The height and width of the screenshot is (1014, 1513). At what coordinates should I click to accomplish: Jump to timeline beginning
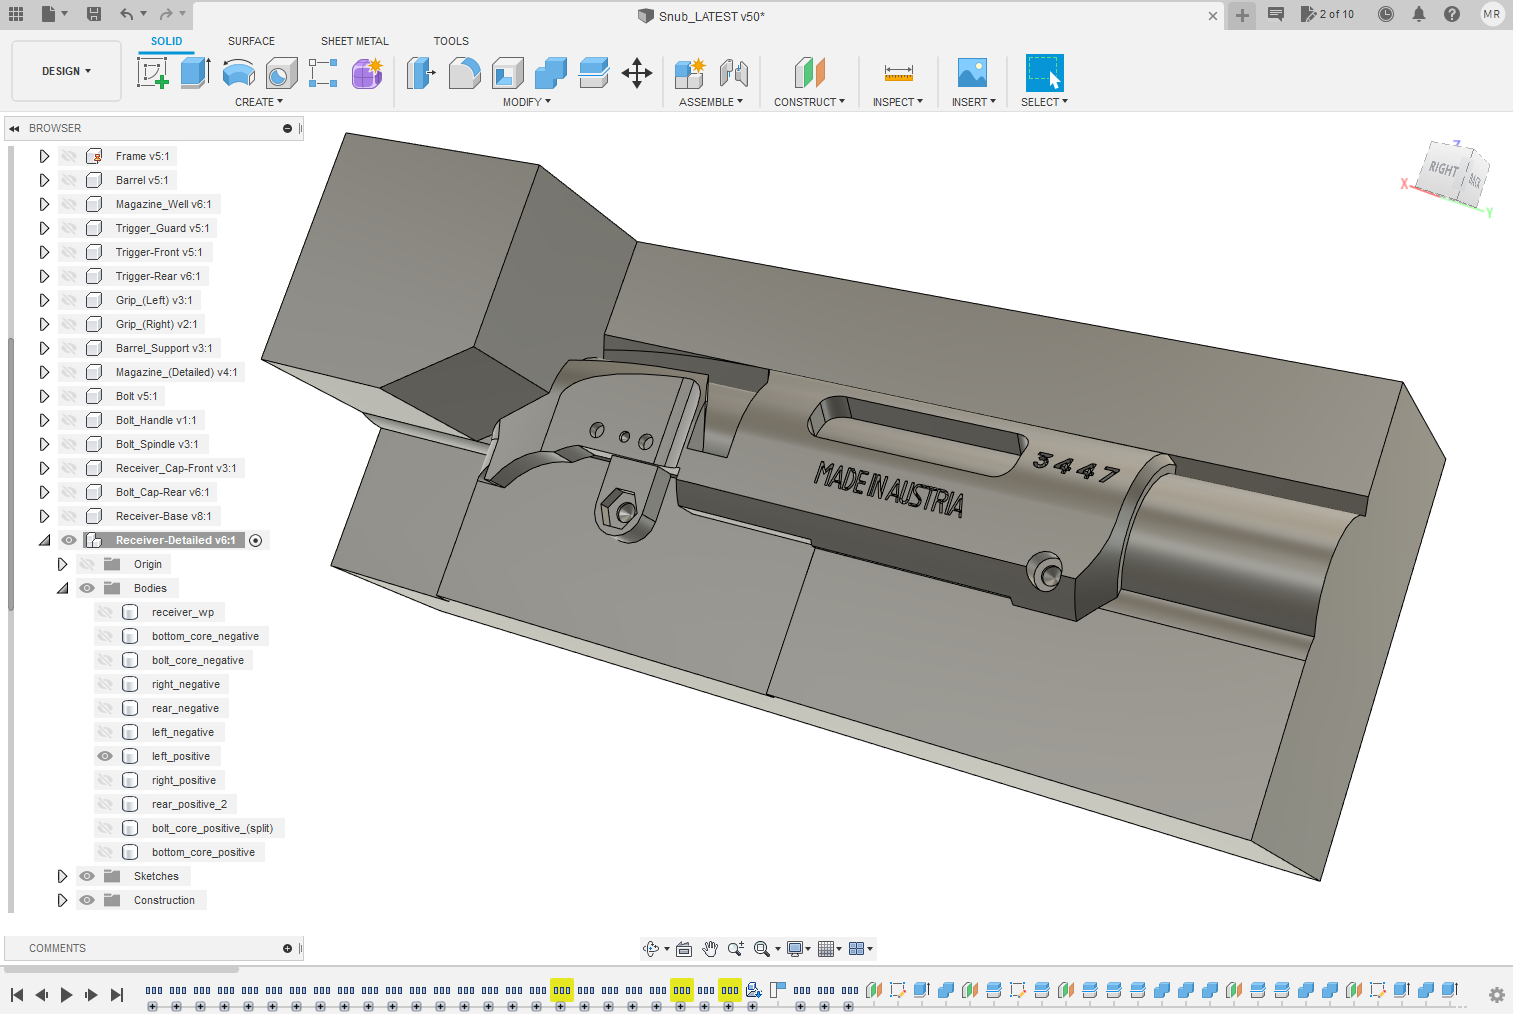17,995
